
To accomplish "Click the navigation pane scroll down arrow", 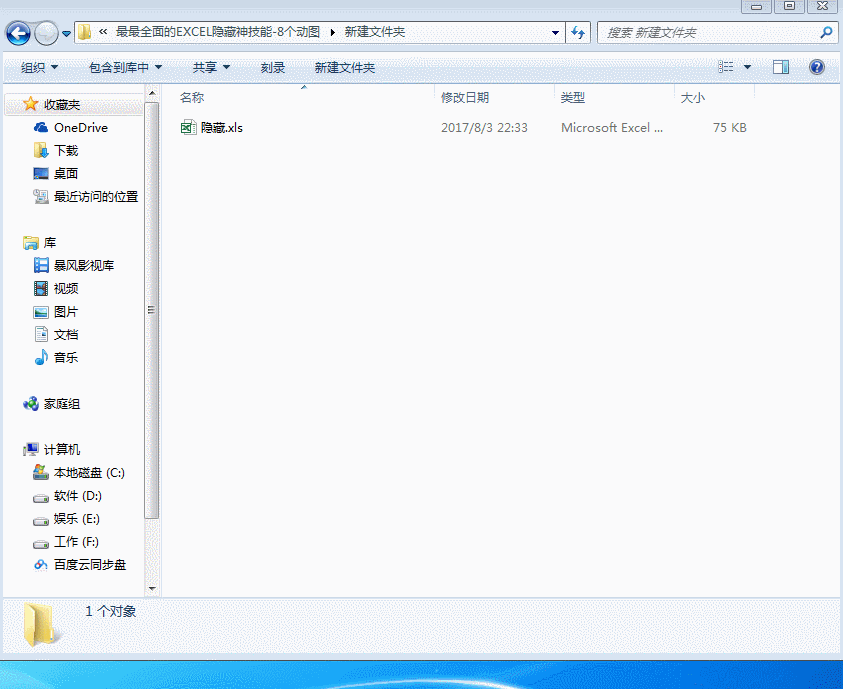I will [152, 588].
